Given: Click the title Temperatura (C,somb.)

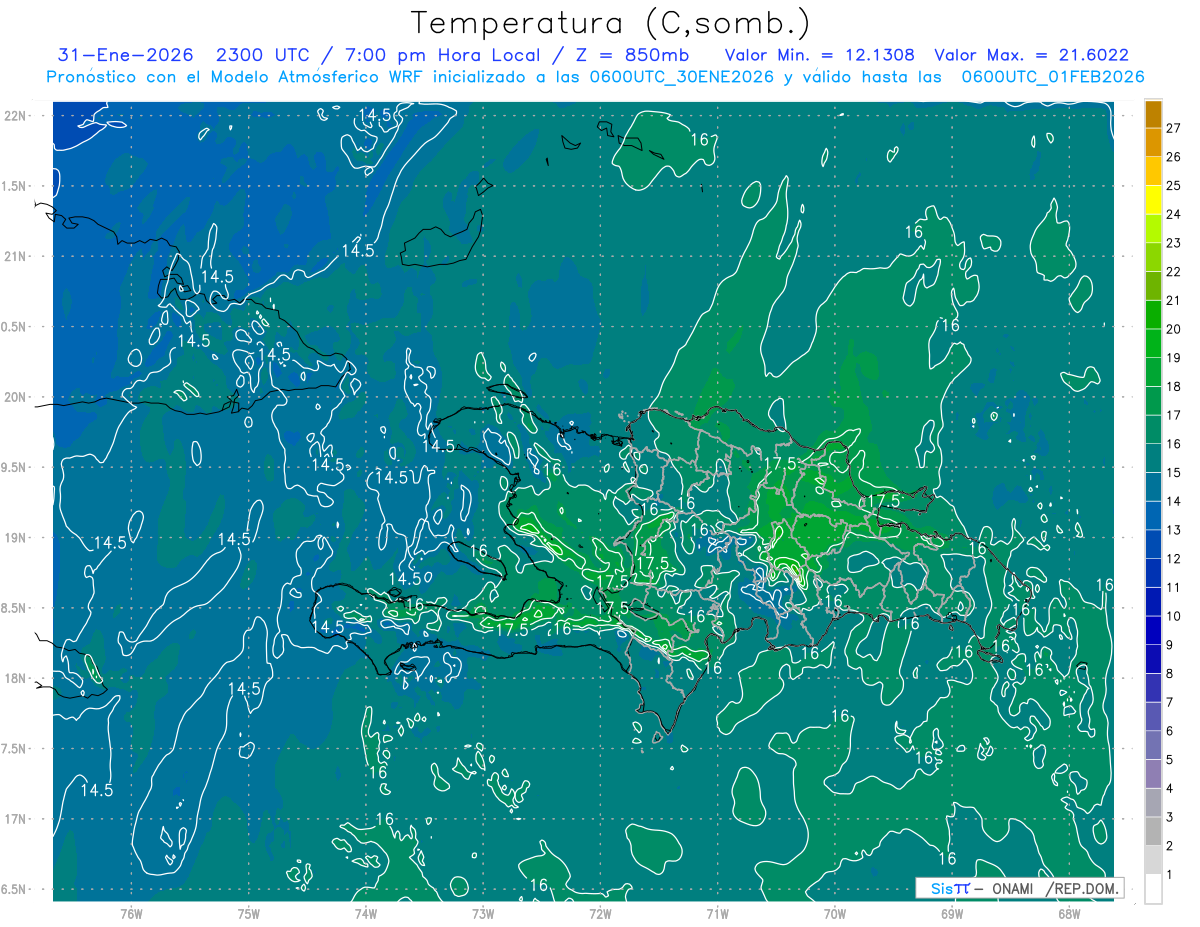Looking at the screenshot, I should 610,23.
